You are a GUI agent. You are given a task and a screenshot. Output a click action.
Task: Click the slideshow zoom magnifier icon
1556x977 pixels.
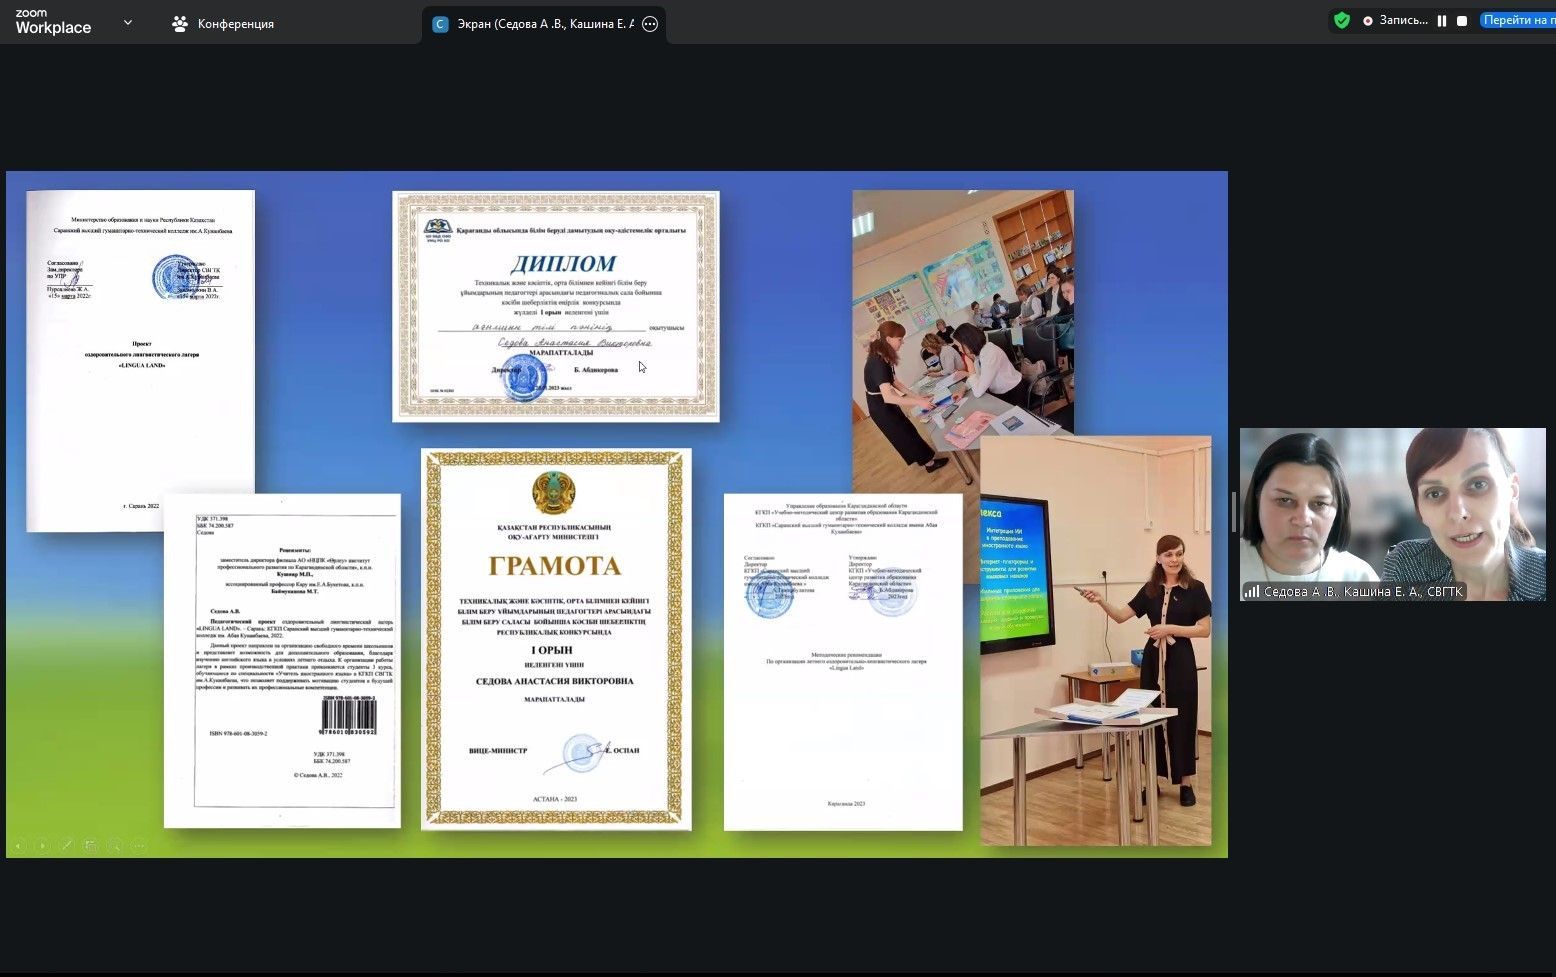coord(115,845)
